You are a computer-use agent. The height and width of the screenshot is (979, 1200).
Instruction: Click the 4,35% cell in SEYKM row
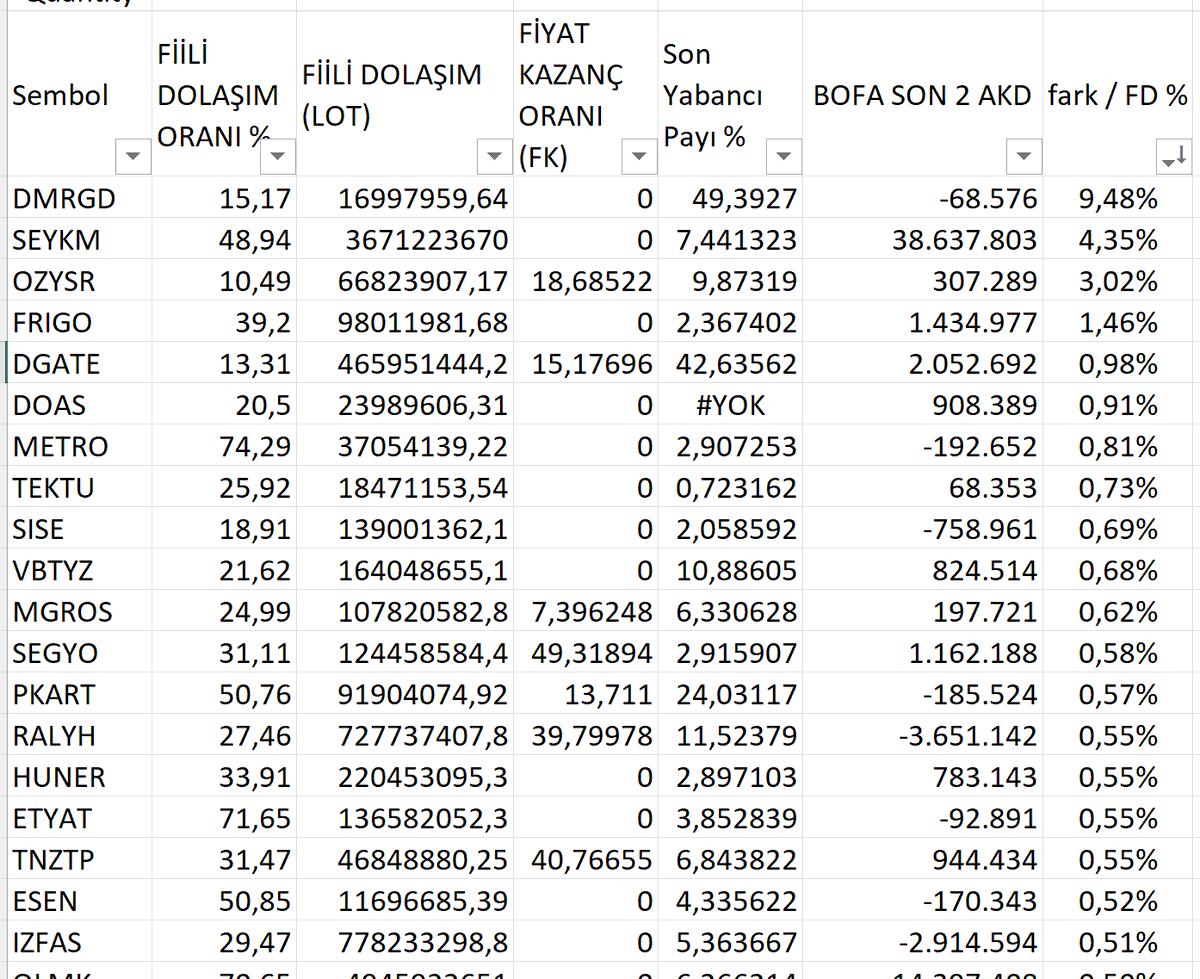1118,240
